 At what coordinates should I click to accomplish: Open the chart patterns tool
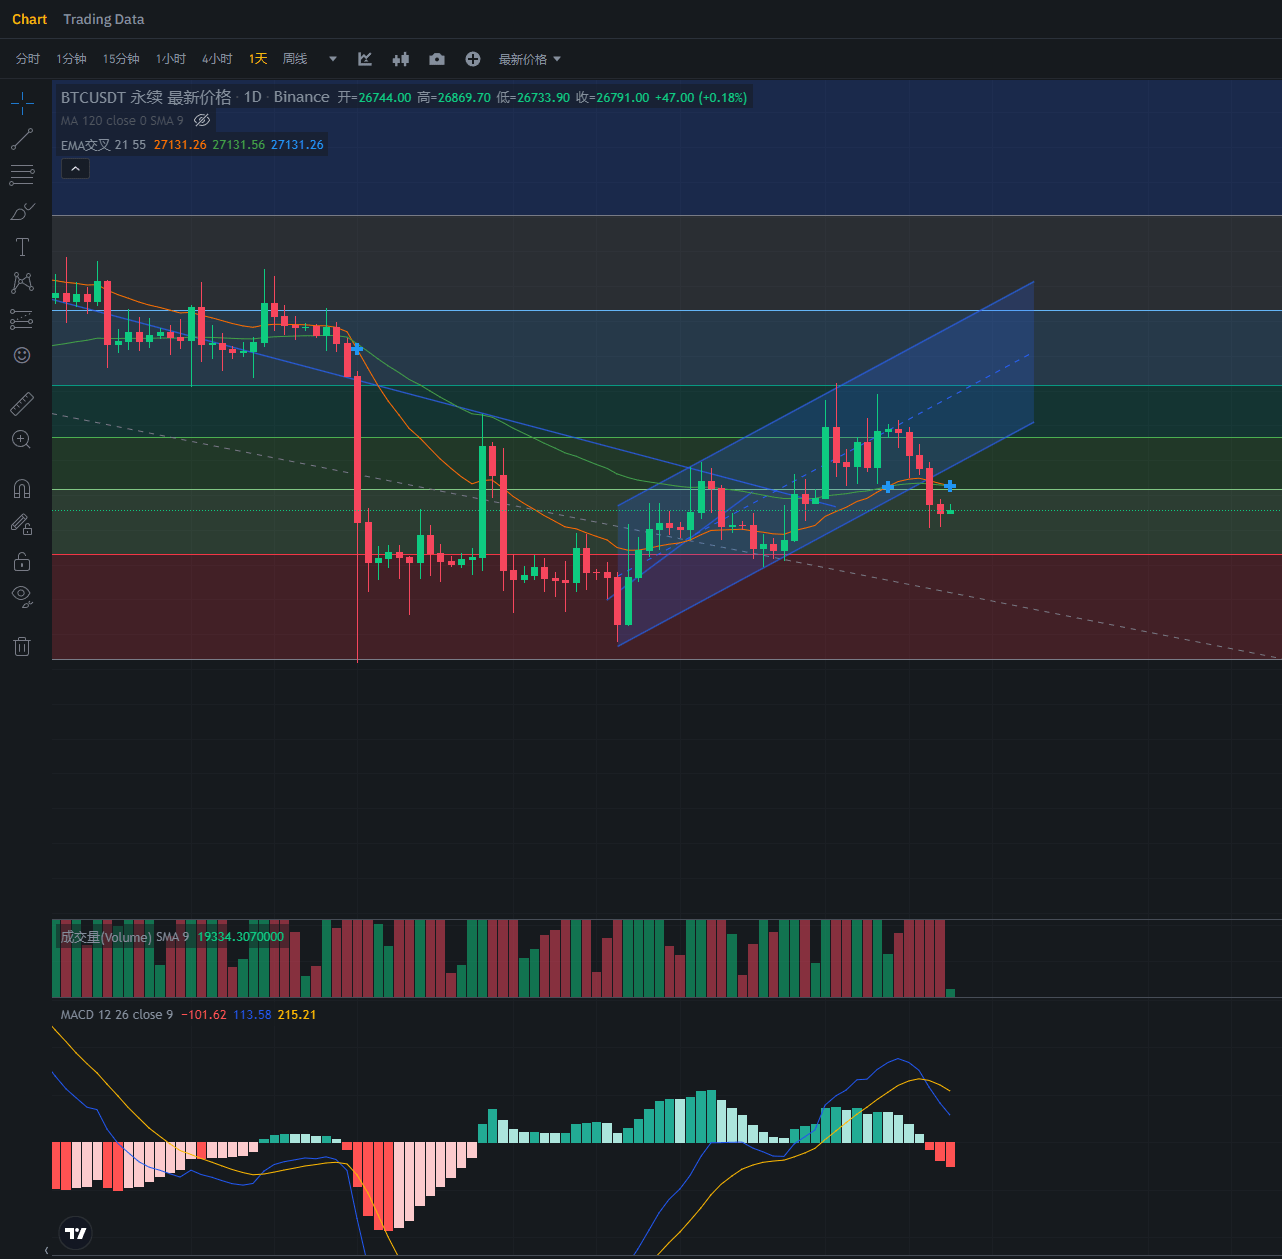22,283
